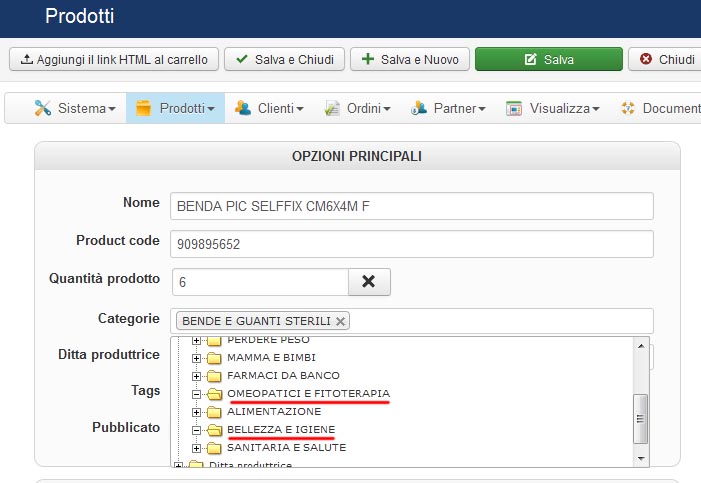Click the Chiudi button

click(x=665, y=59)
